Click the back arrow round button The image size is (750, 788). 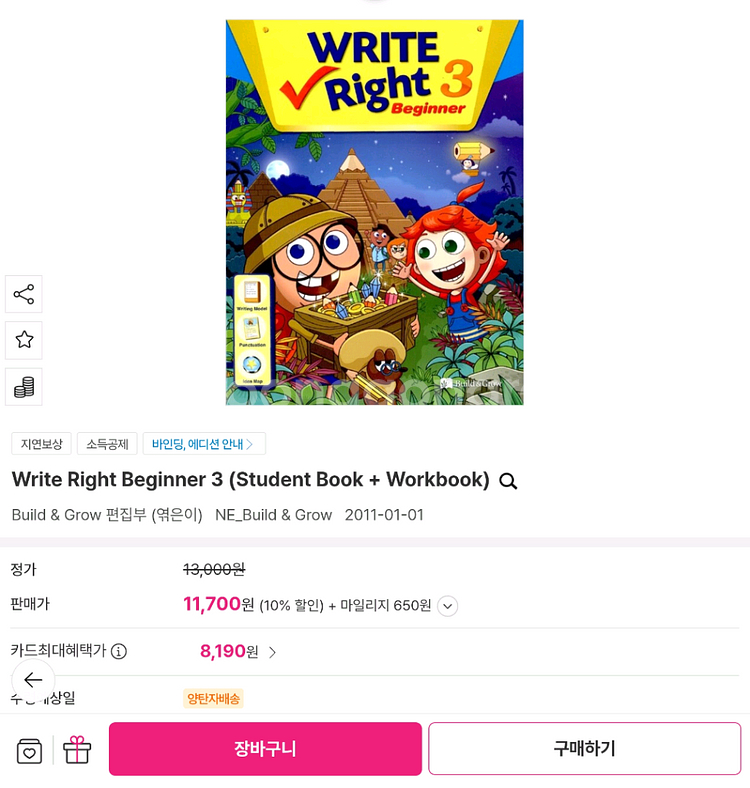coord(33,679)
